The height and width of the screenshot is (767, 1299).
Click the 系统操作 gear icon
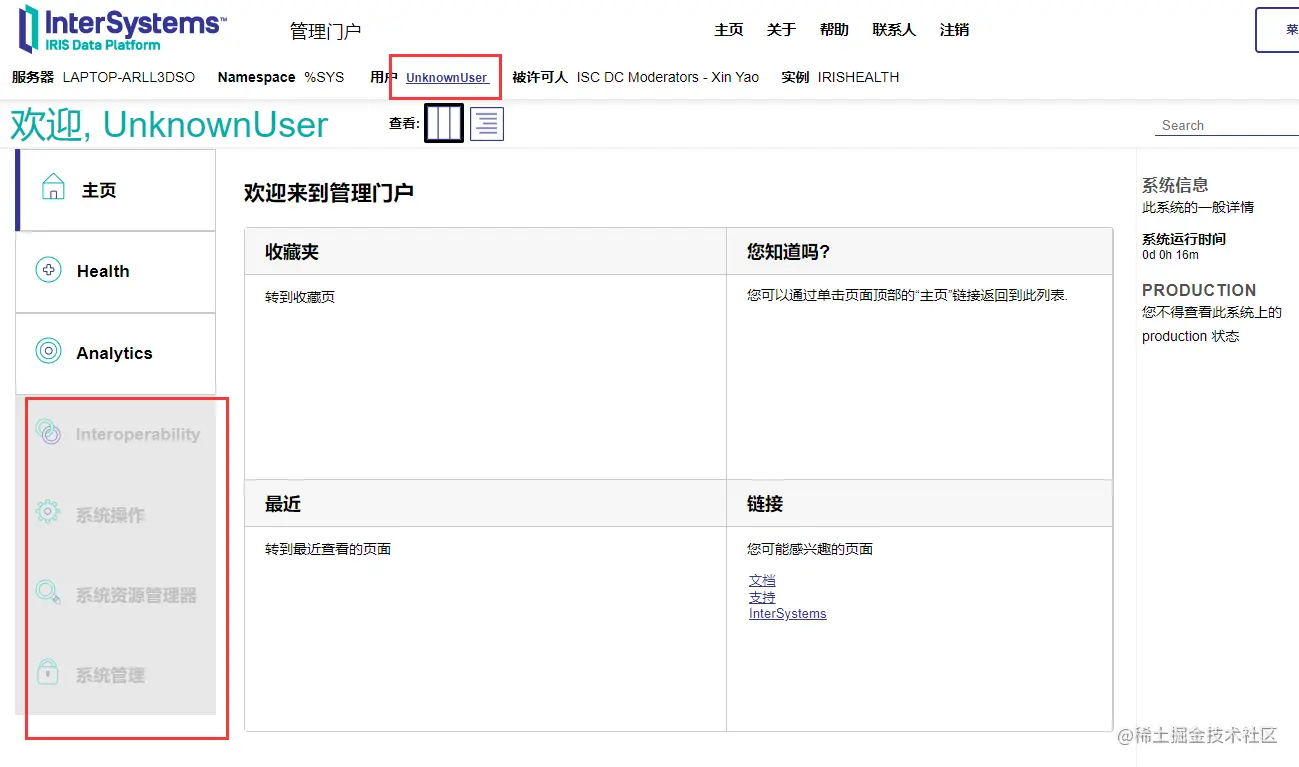point(48,513)
